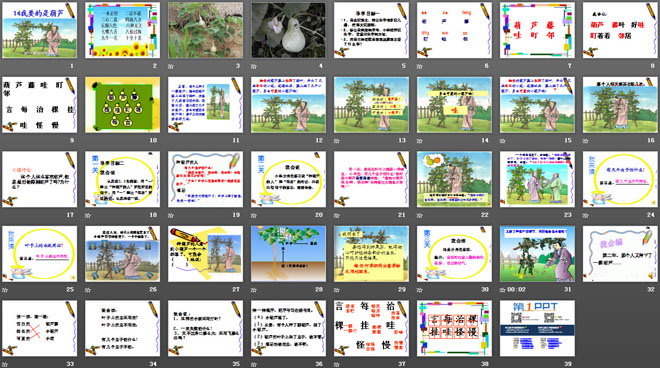Viewport: 660px width, 368px height.
Task: Play animation using star under slide 24
Action: (x=585, y=215)
